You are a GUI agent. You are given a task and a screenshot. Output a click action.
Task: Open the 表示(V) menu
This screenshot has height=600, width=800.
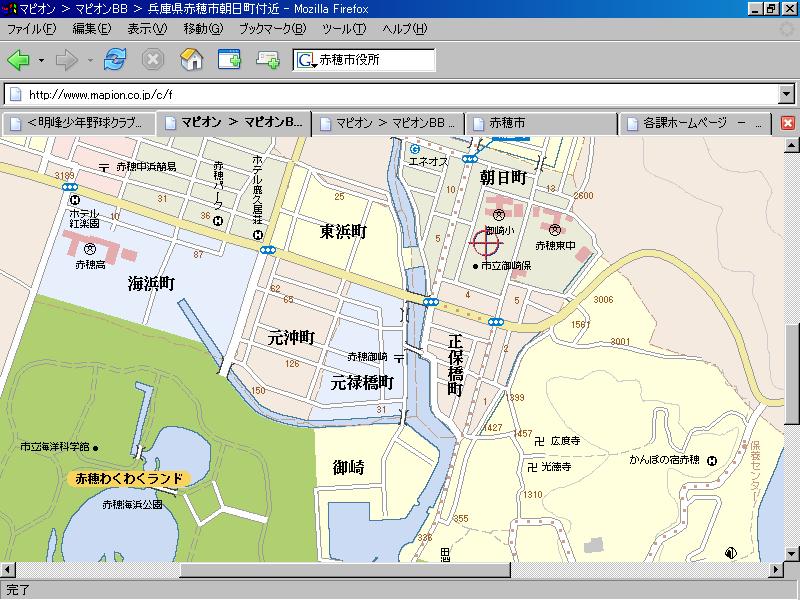click(x=147, y=29)
